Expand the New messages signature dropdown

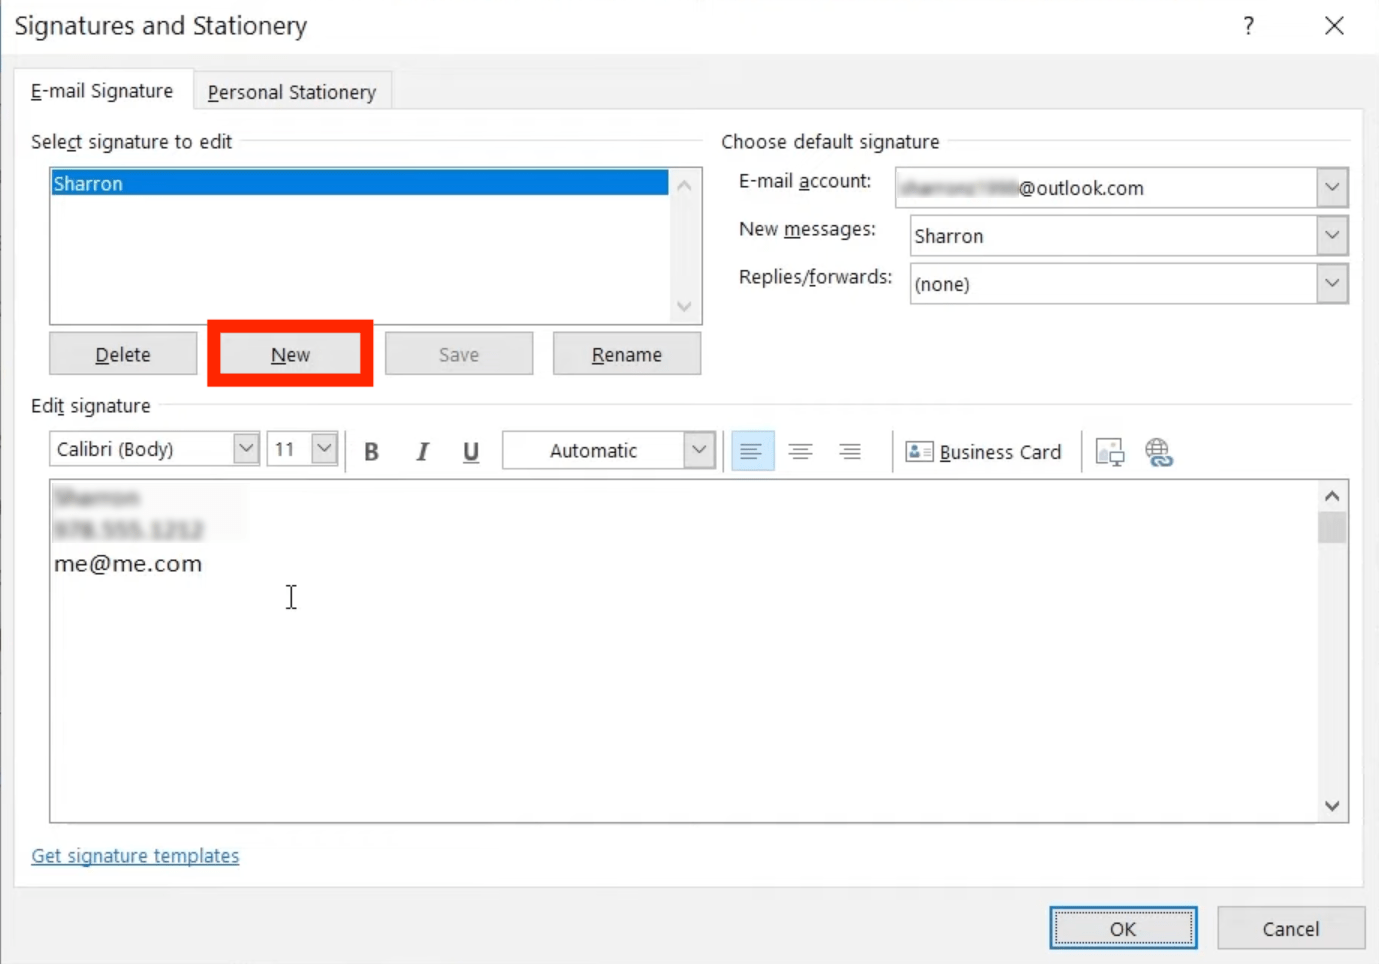[1332, 235]
